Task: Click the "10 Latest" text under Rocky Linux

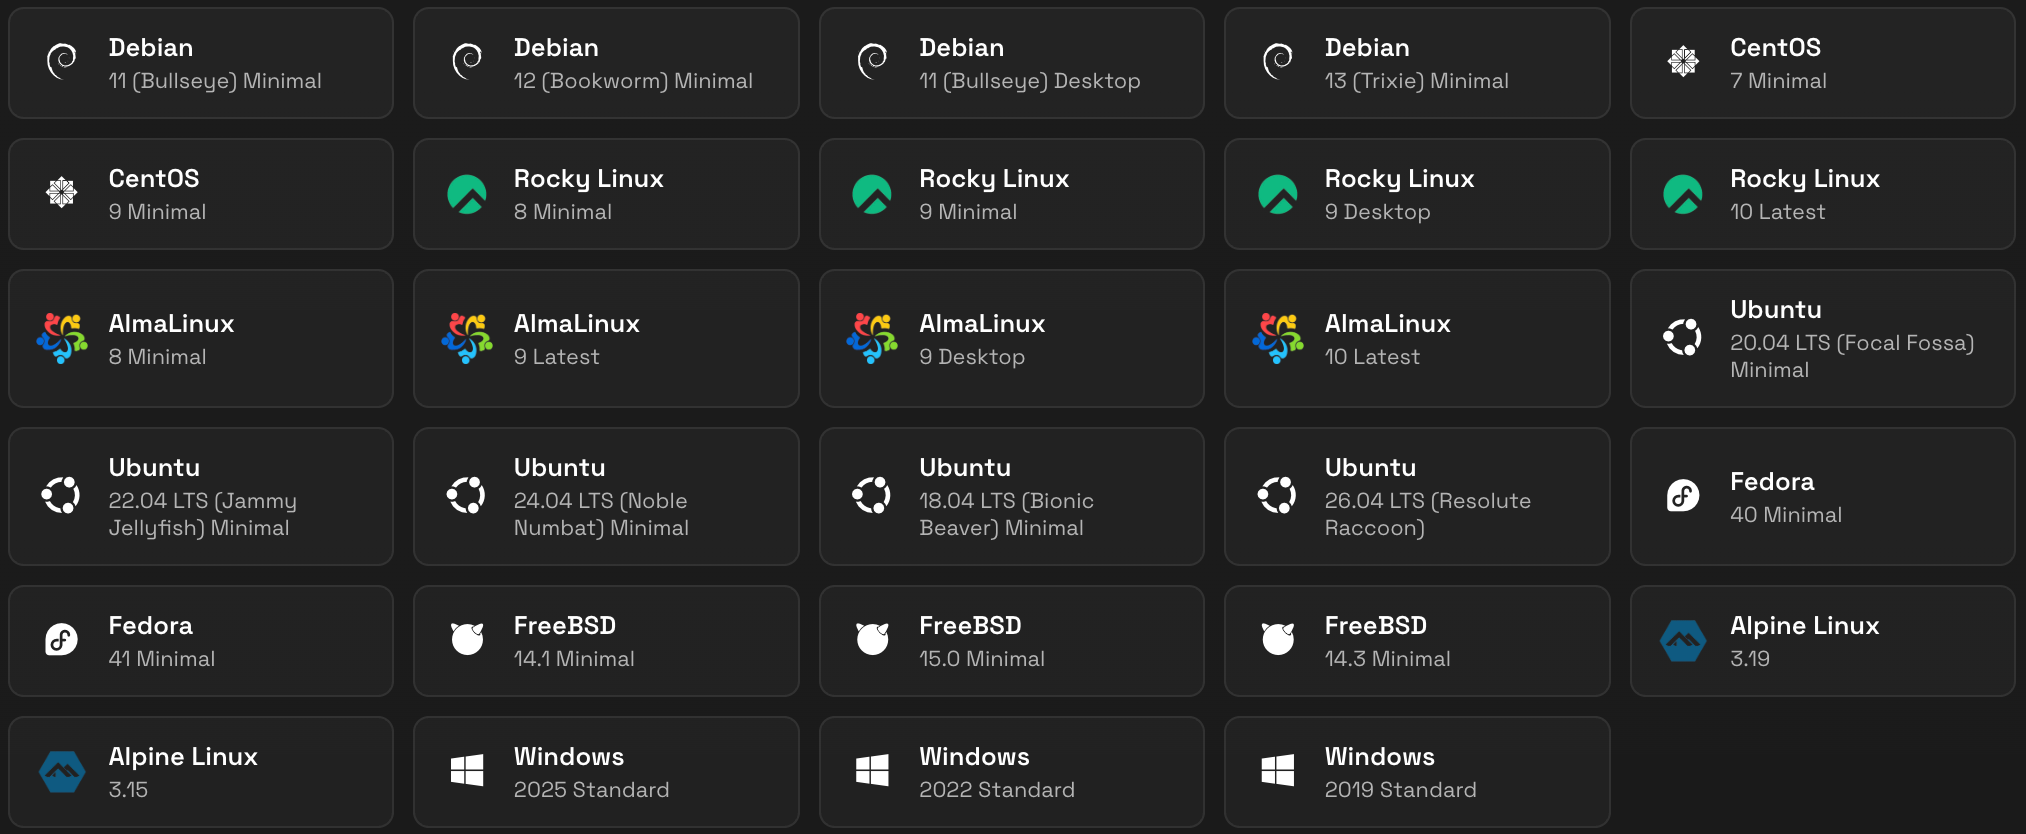Action: click(1777, 212)
